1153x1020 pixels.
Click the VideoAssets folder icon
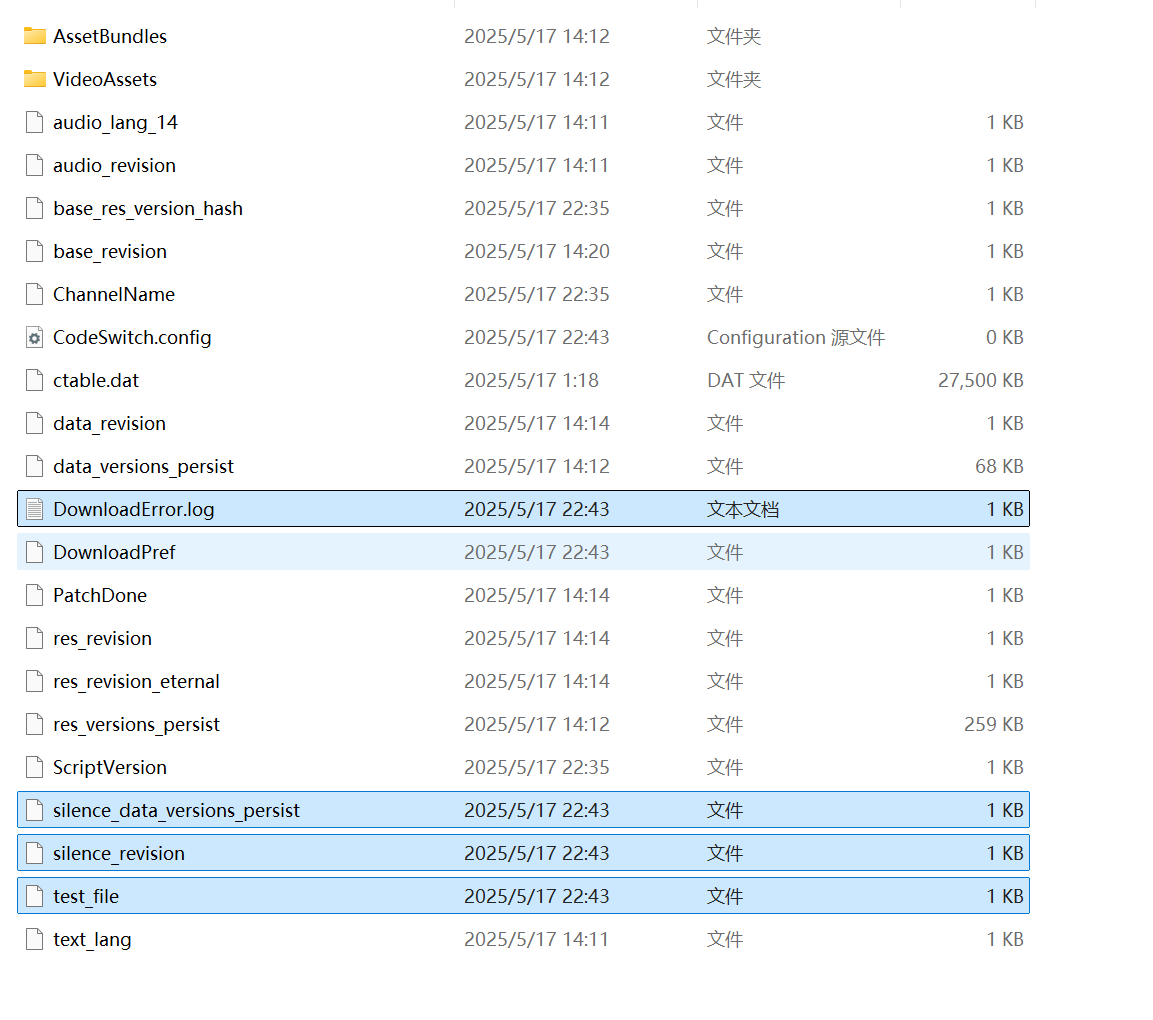[x=35, y=79]
